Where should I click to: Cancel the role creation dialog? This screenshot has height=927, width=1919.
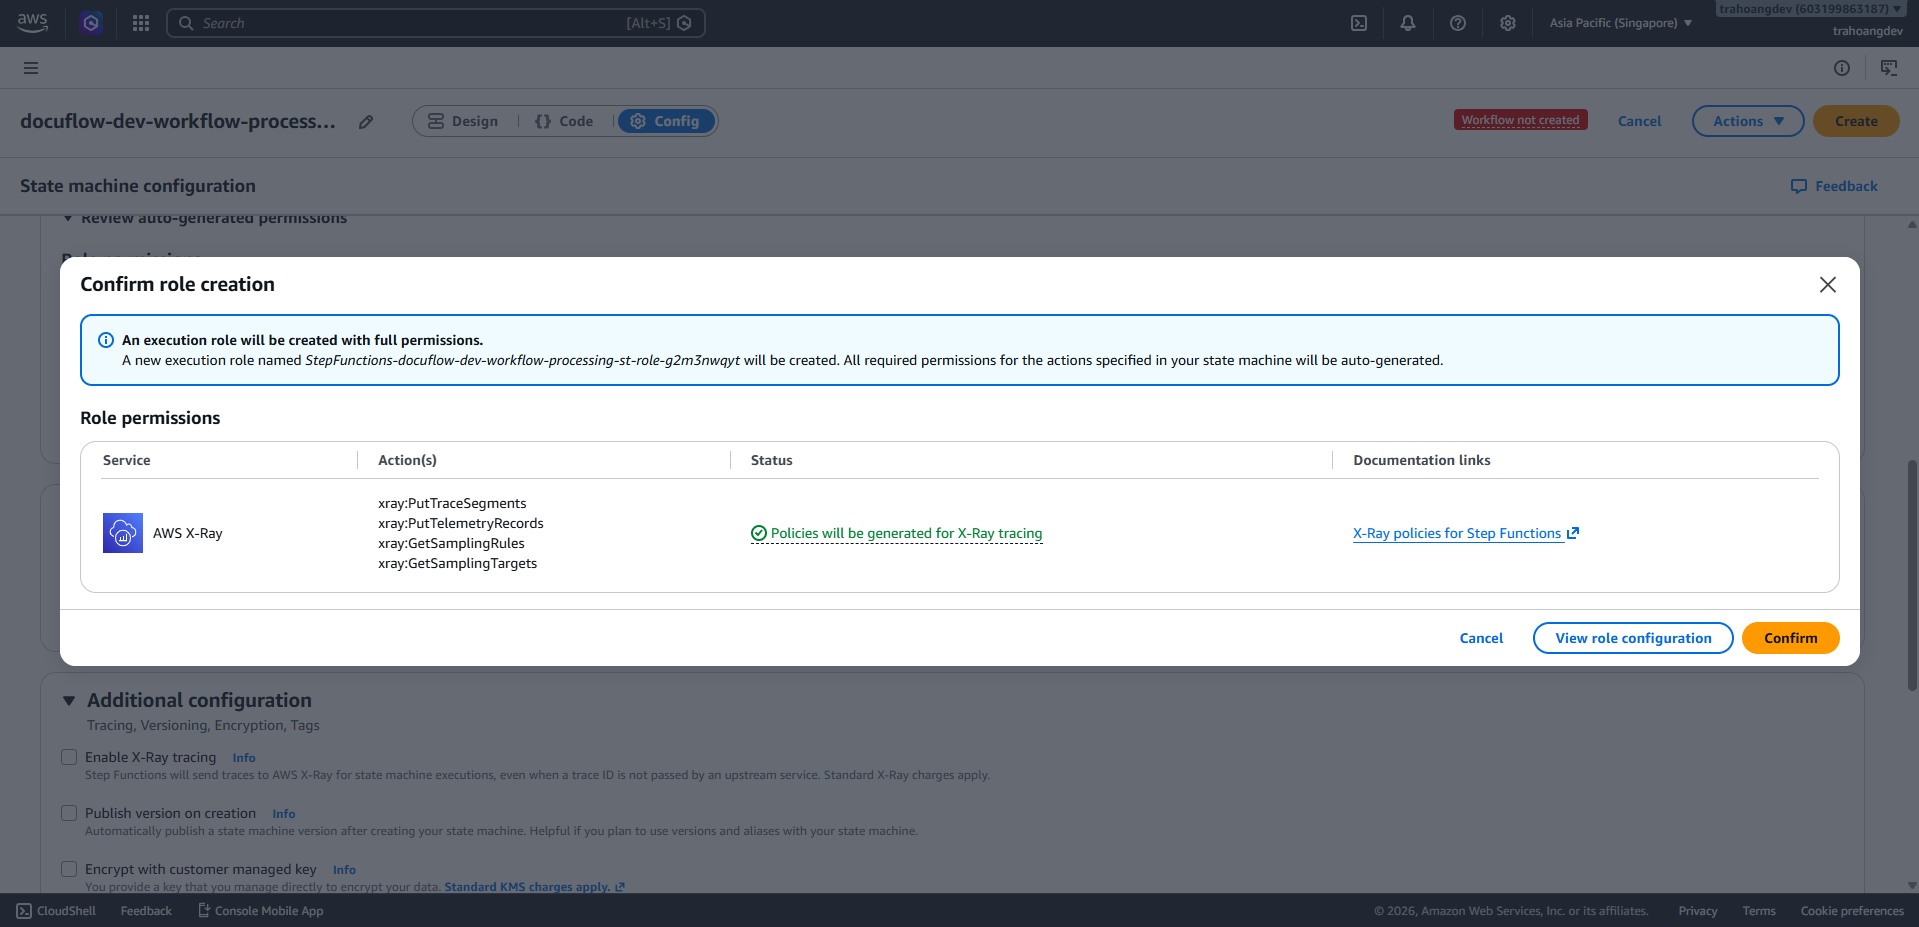point(1481,638)
